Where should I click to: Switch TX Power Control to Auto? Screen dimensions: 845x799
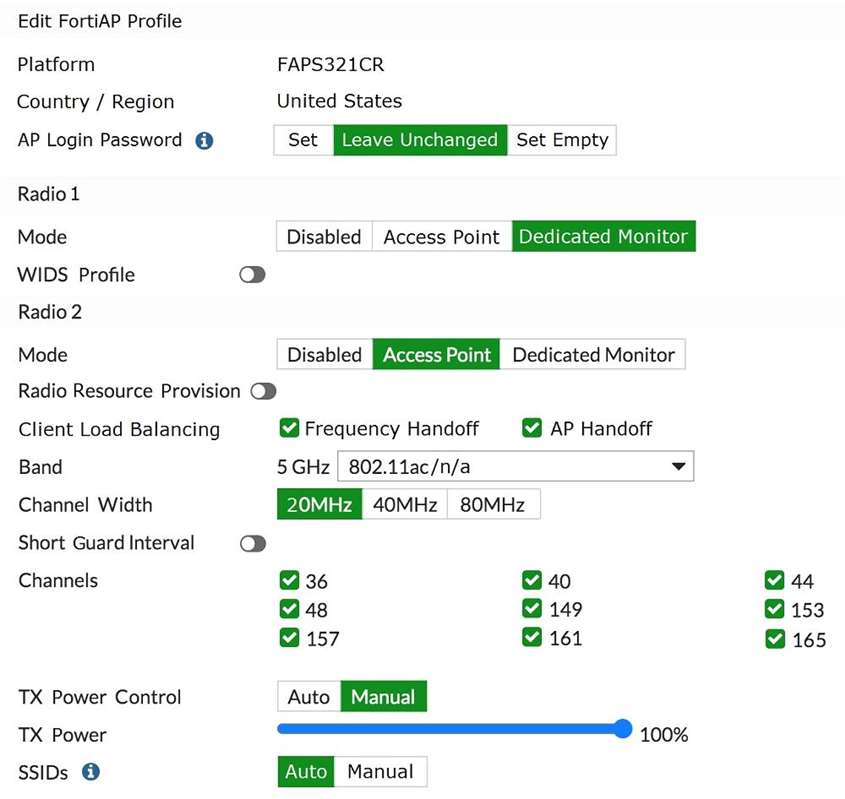[x=309, y=697]
